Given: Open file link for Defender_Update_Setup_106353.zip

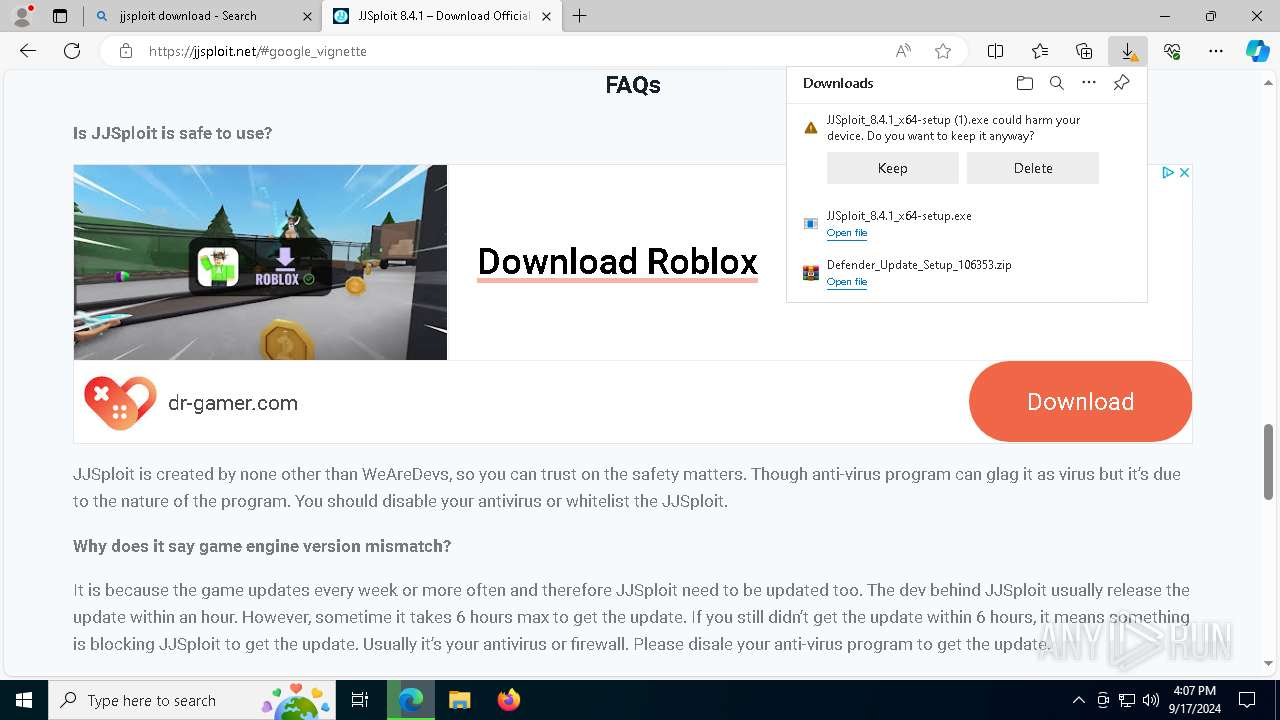Looking at the screenshot, I should (x=847, y=282).
